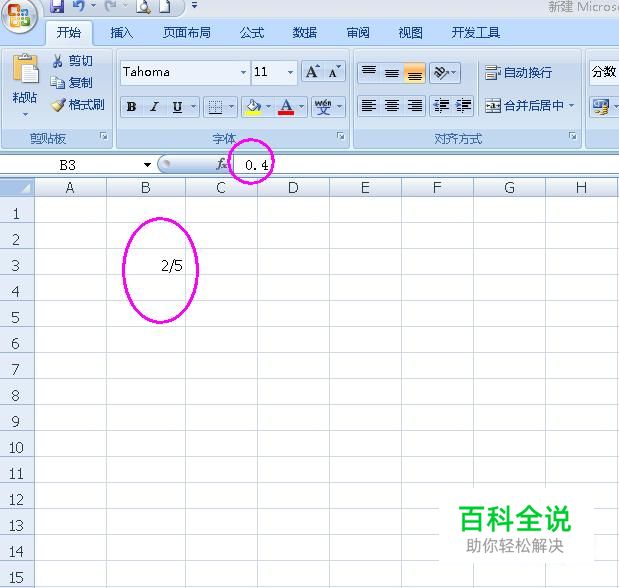Open the 分数 number format box
The width and height of the screenshot is (619, 588).
604,72
